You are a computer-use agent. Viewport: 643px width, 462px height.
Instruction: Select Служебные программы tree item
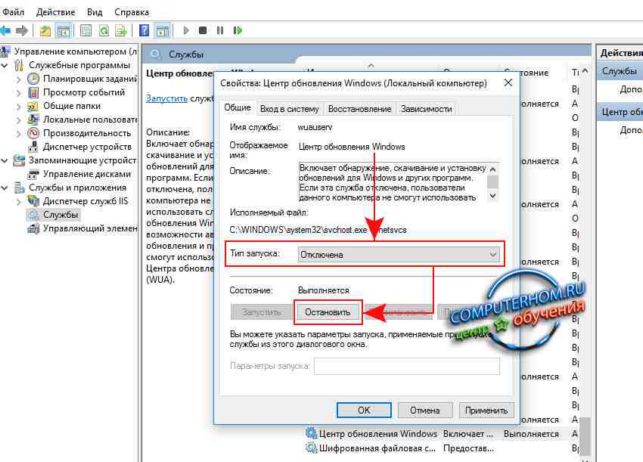(x=79, y=65)
